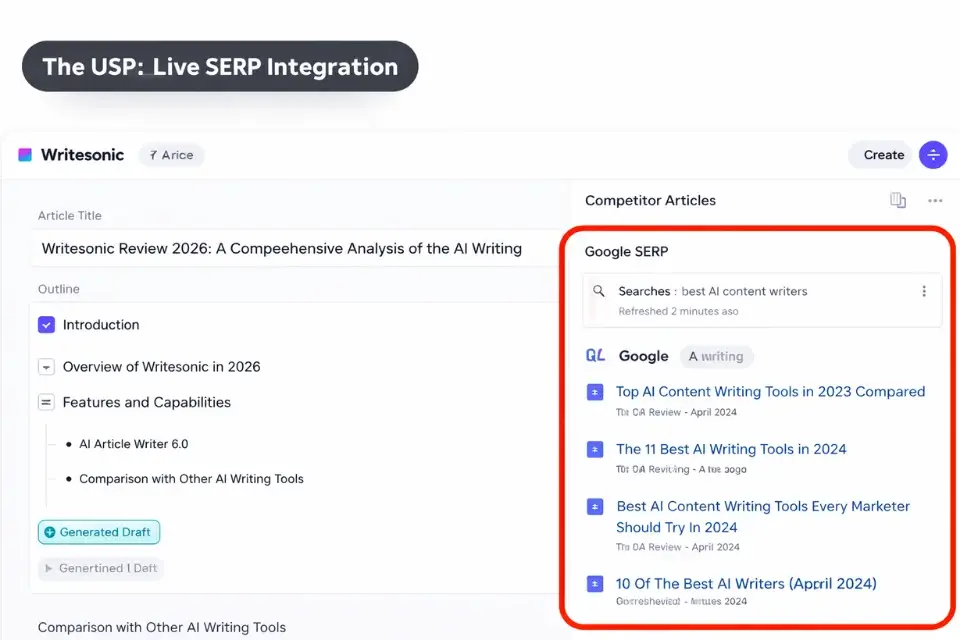
Task: Check the Introduction outline checkbox
Action: tap(46, 324)
